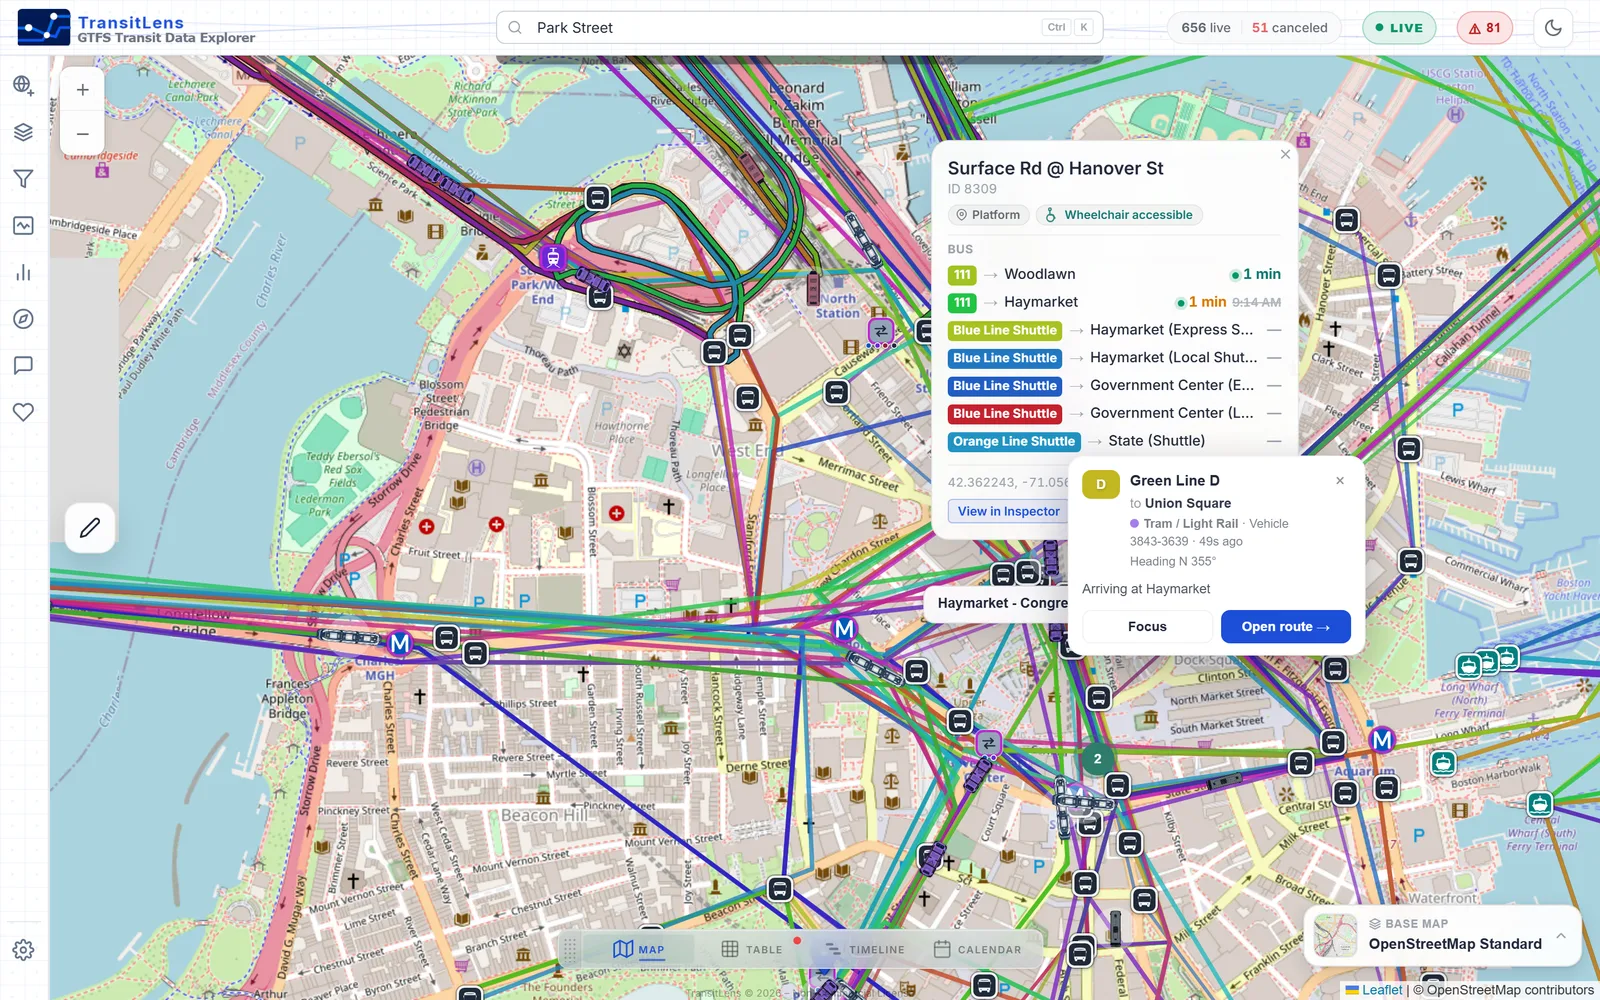Screen dimensions: 1600x1000
Task: Click the Open route button
Action: pos(1285,627)
